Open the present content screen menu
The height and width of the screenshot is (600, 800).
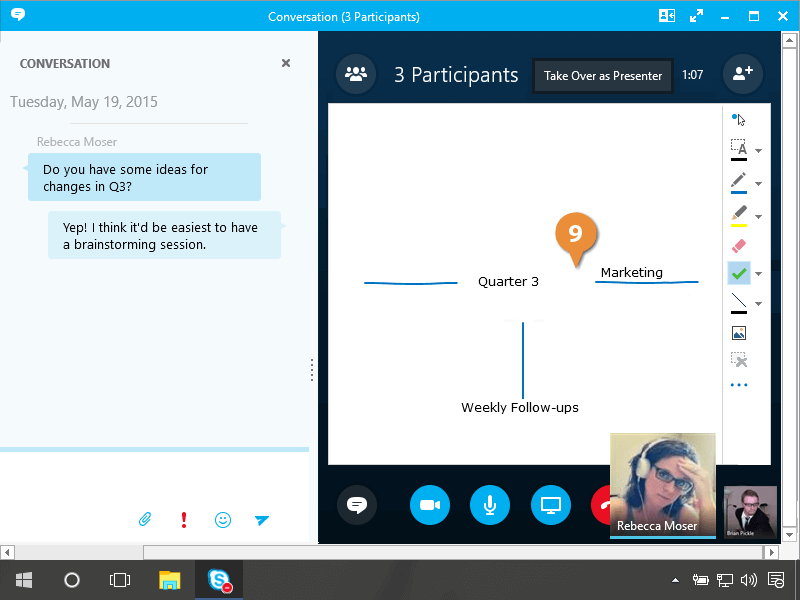[x=550, y=505]
